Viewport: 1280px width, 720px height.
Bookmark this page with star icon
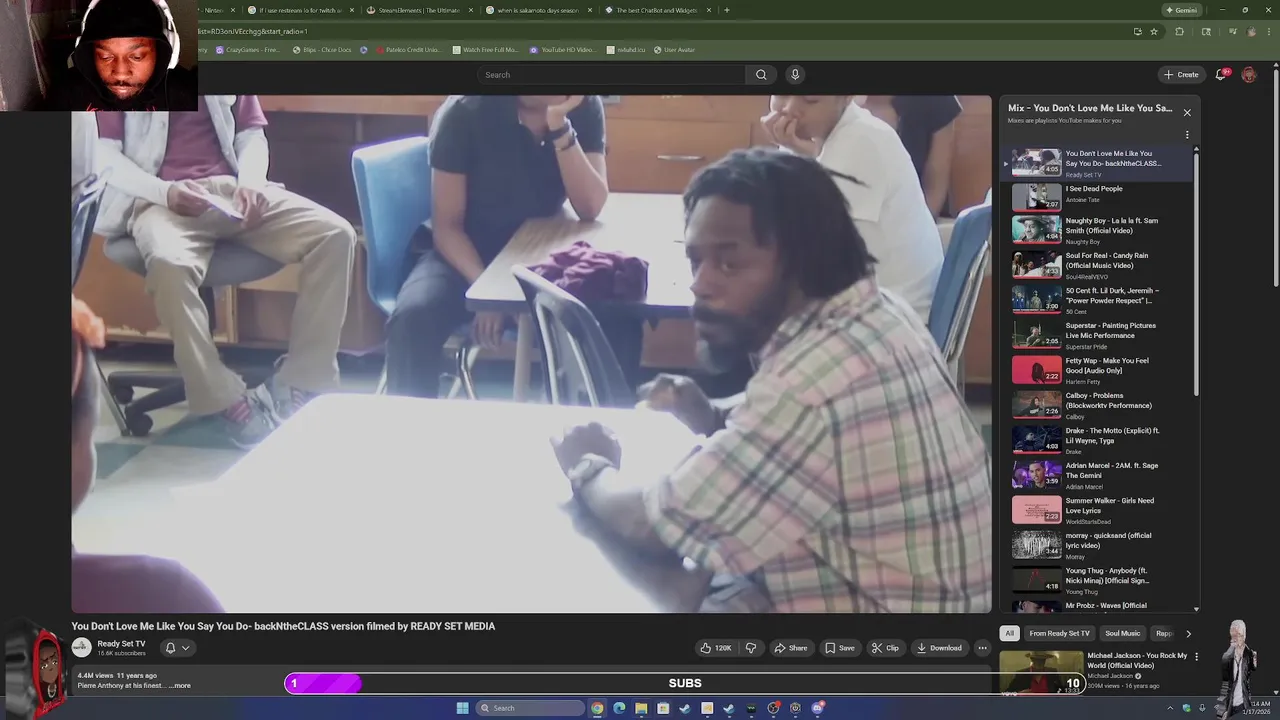pos(1154,31)
